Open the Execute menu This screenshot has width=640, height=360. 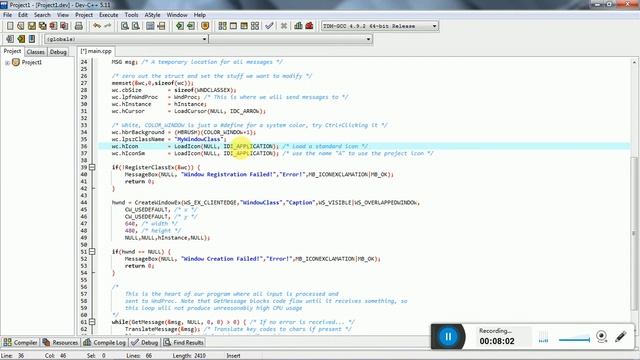point(109,15)
